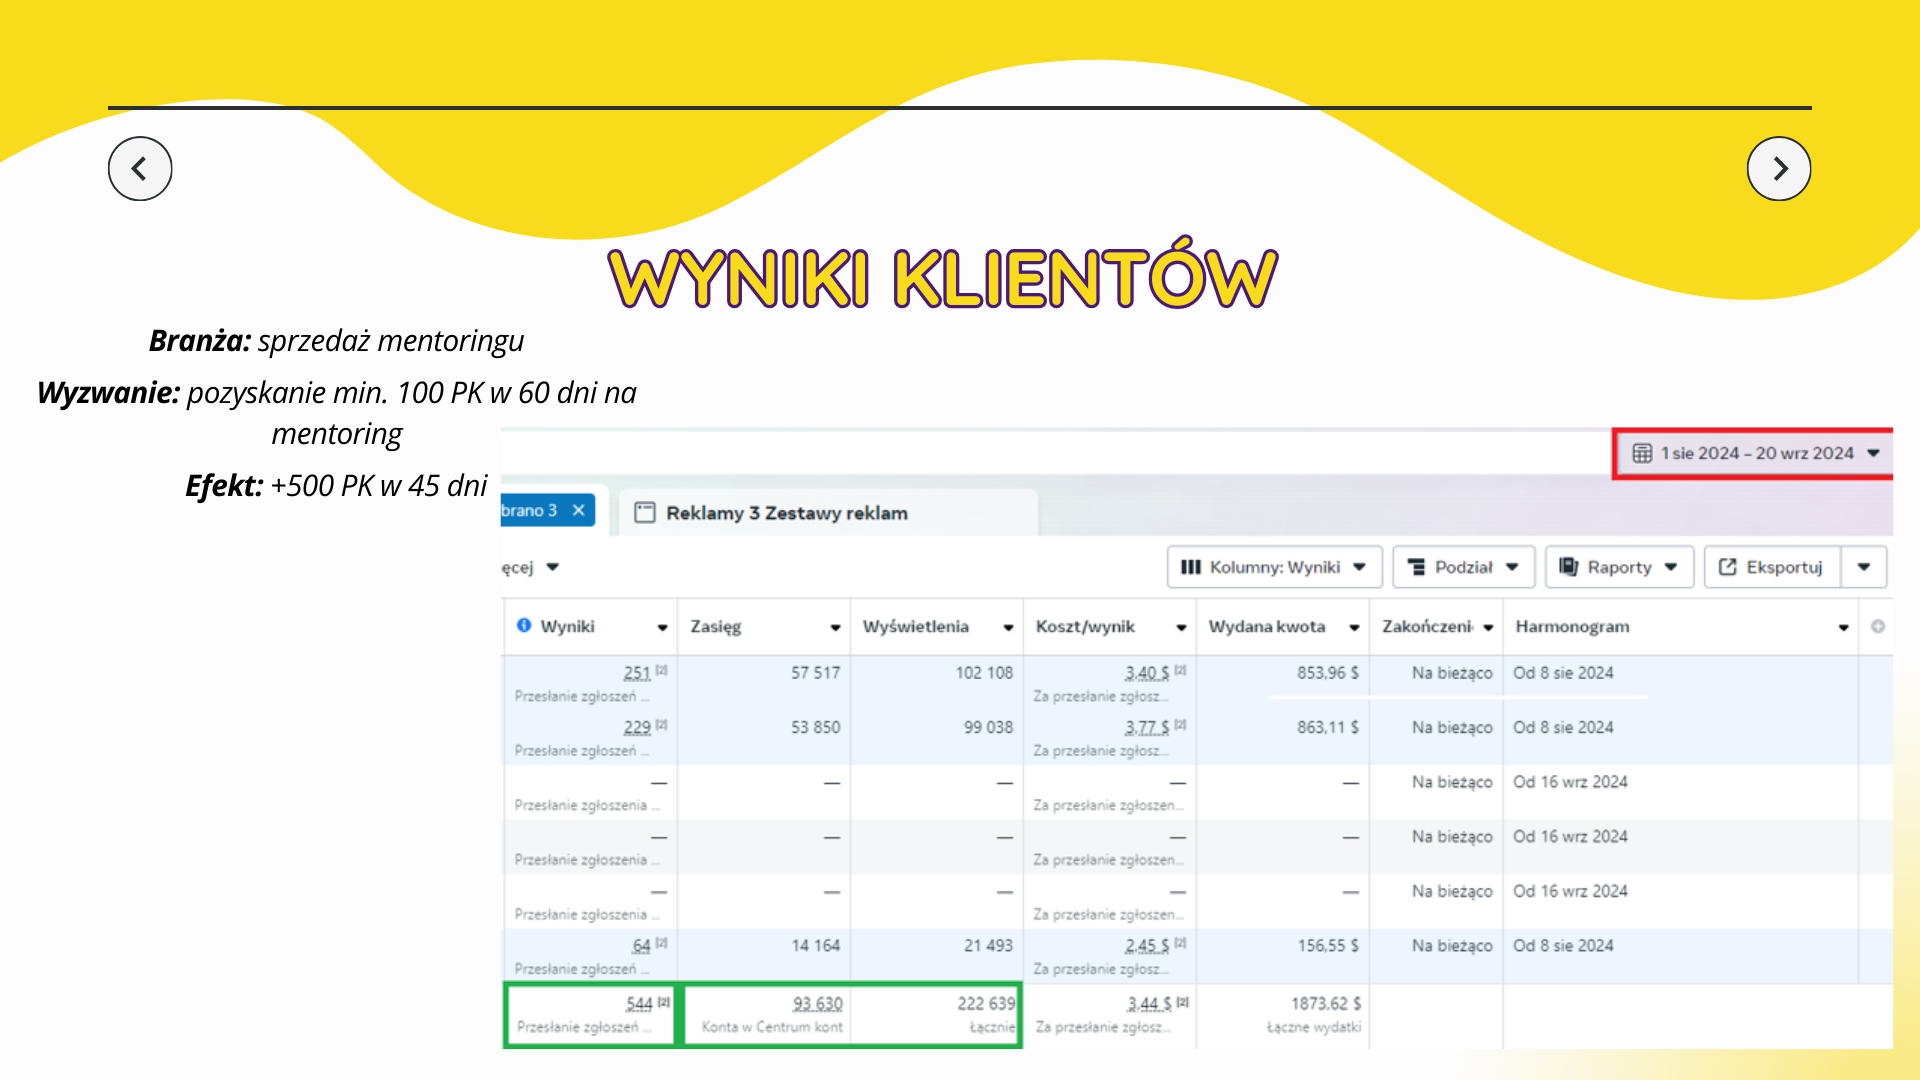Open Harmonogram column menu arrow
Image resolution: width=1920 pixels, height=1080 pixels.
[x=1843, y=627]
